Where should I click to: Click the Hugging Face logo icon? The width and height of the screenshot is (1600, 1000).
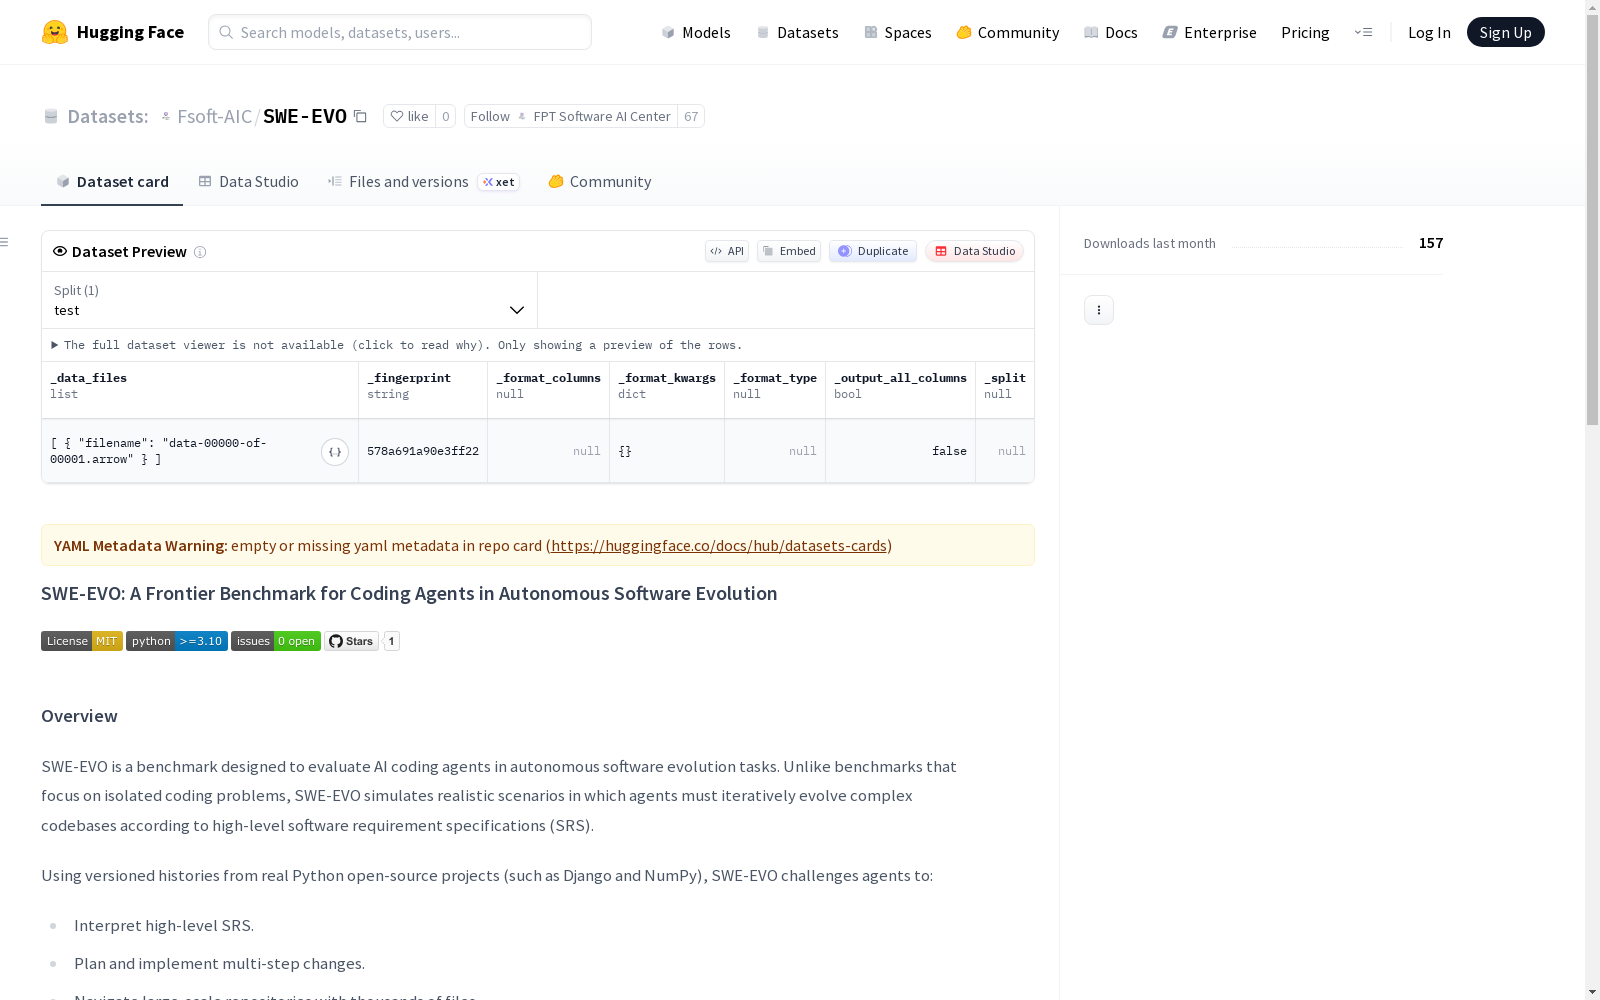[x=55, y=32]
